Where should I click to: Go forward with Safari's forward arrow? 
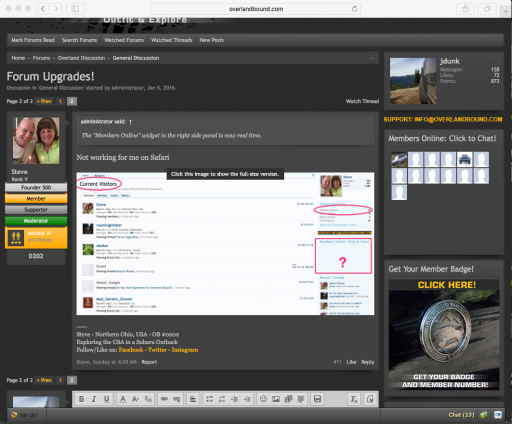[x=56, y=9]
